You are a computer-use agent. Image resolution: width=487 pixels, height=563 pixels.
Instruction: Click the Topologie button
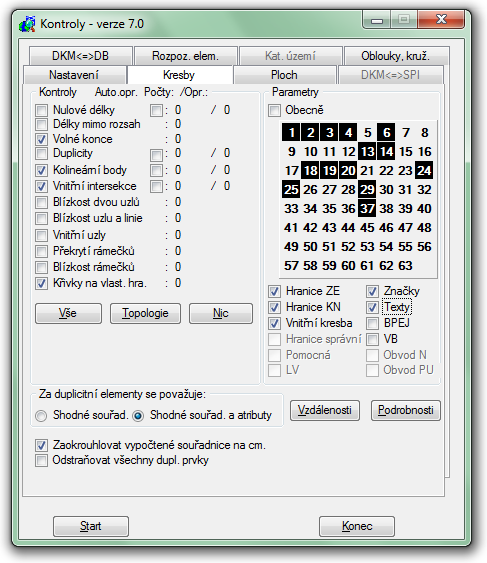(145, 313)
